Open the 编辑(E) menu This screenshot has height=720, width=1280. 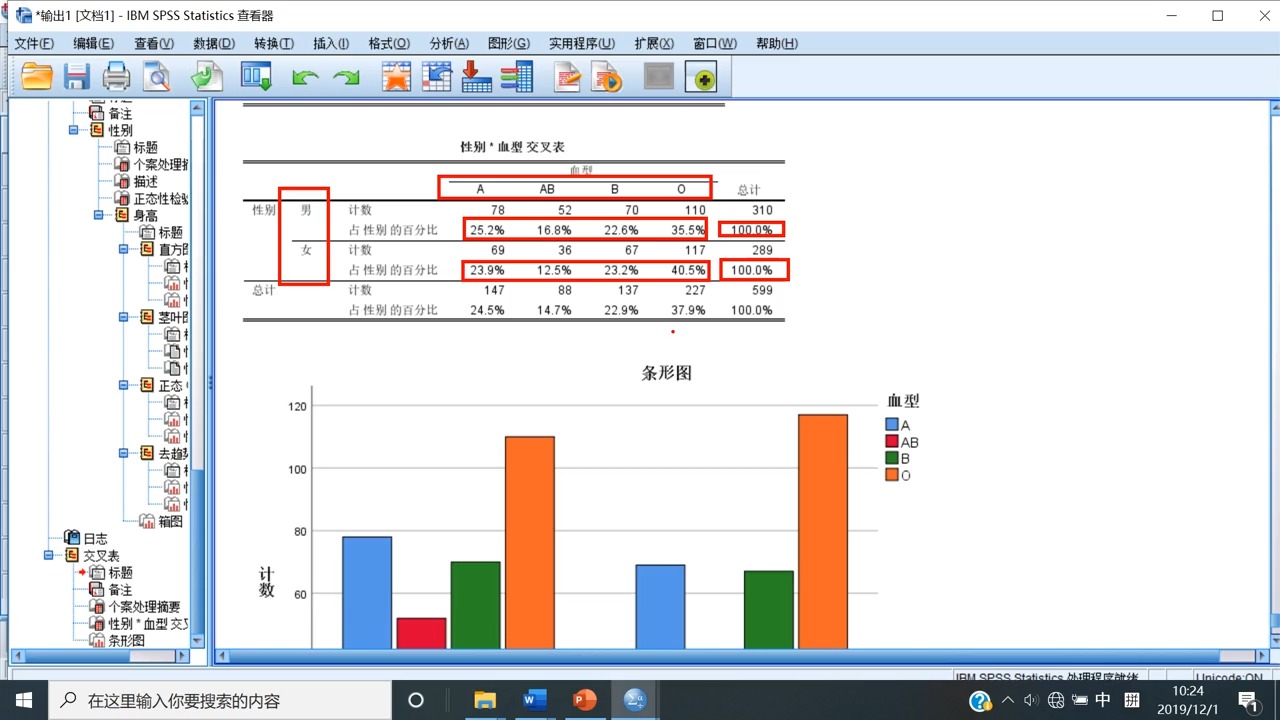(x=93, y=44)
